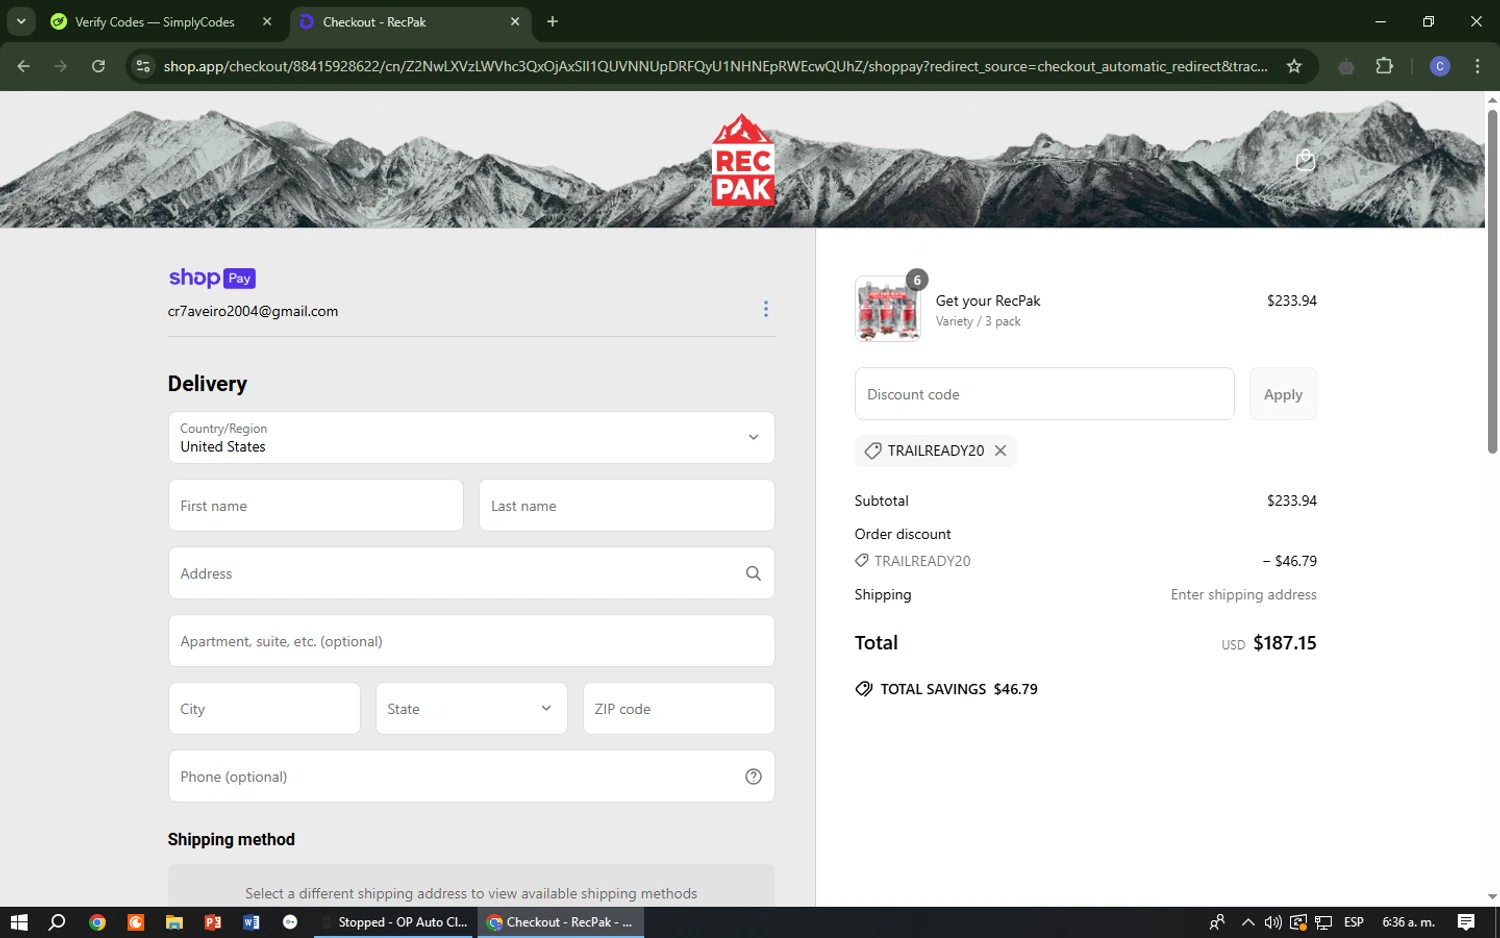Bookmark this page with the star icon

pos(1294,66)
